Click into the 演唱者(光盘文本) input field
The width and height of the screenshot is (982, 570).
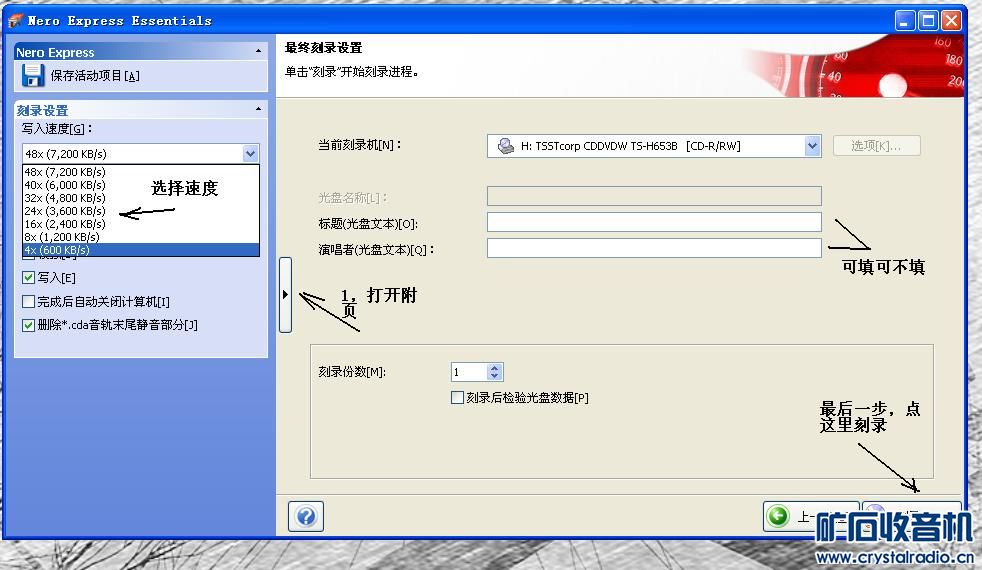(x=654, y=248)
